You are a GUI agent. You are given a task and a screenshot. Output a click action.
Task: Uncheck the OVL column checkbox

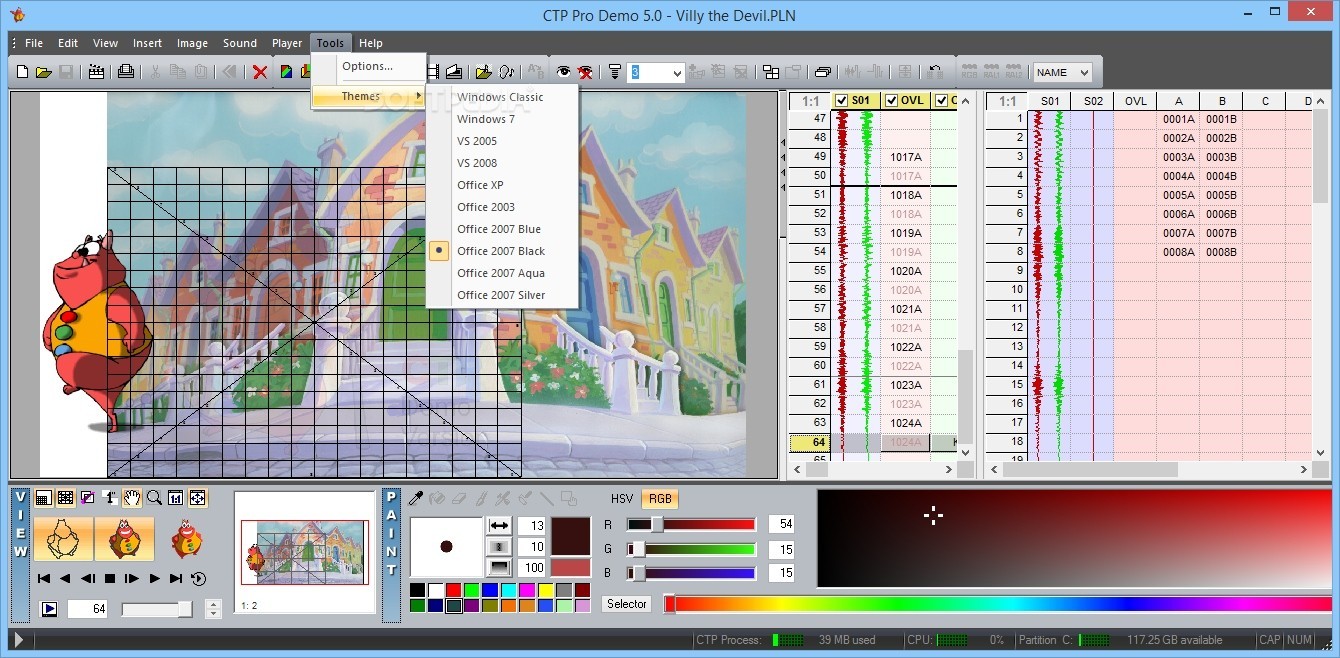892,100
